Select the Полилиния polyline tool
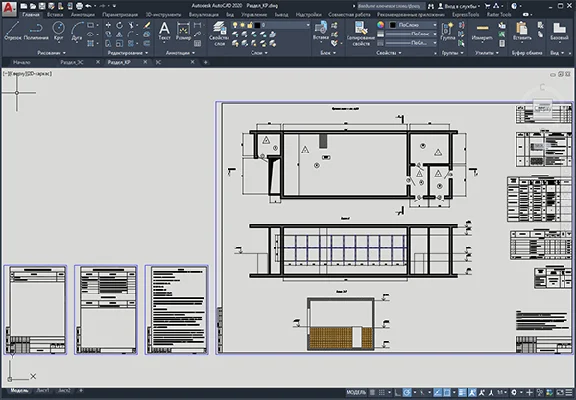The image size is (576, 400). [36, 31]
